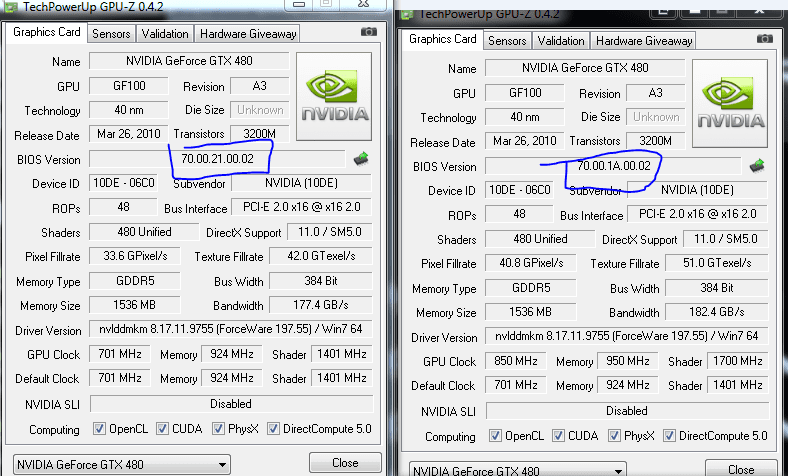
Task: Click BIOS version 70.00.1A.00.02 field
Action: [613, 166]
